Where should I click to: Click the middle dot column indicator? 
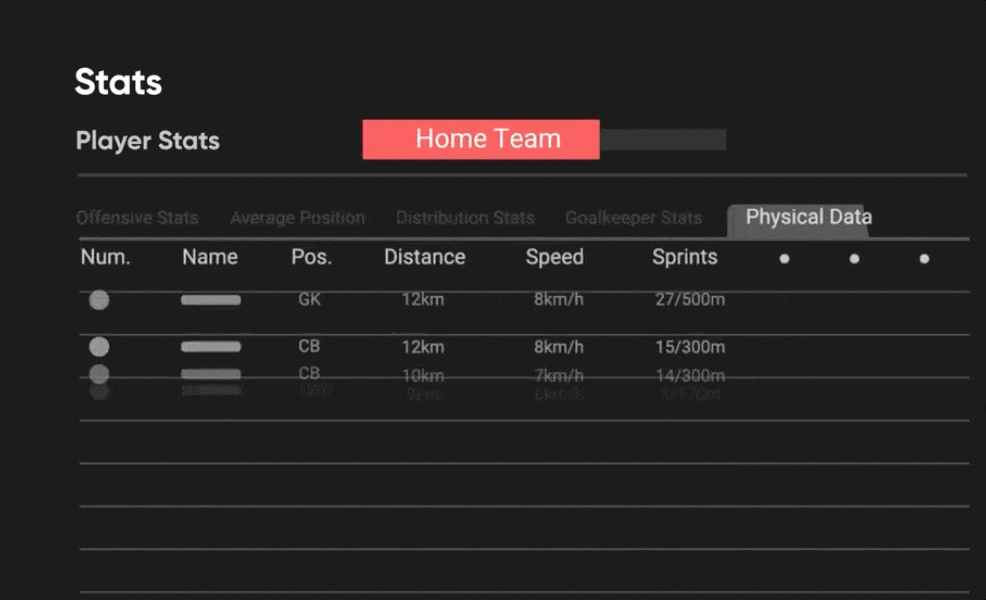[854, 258]
